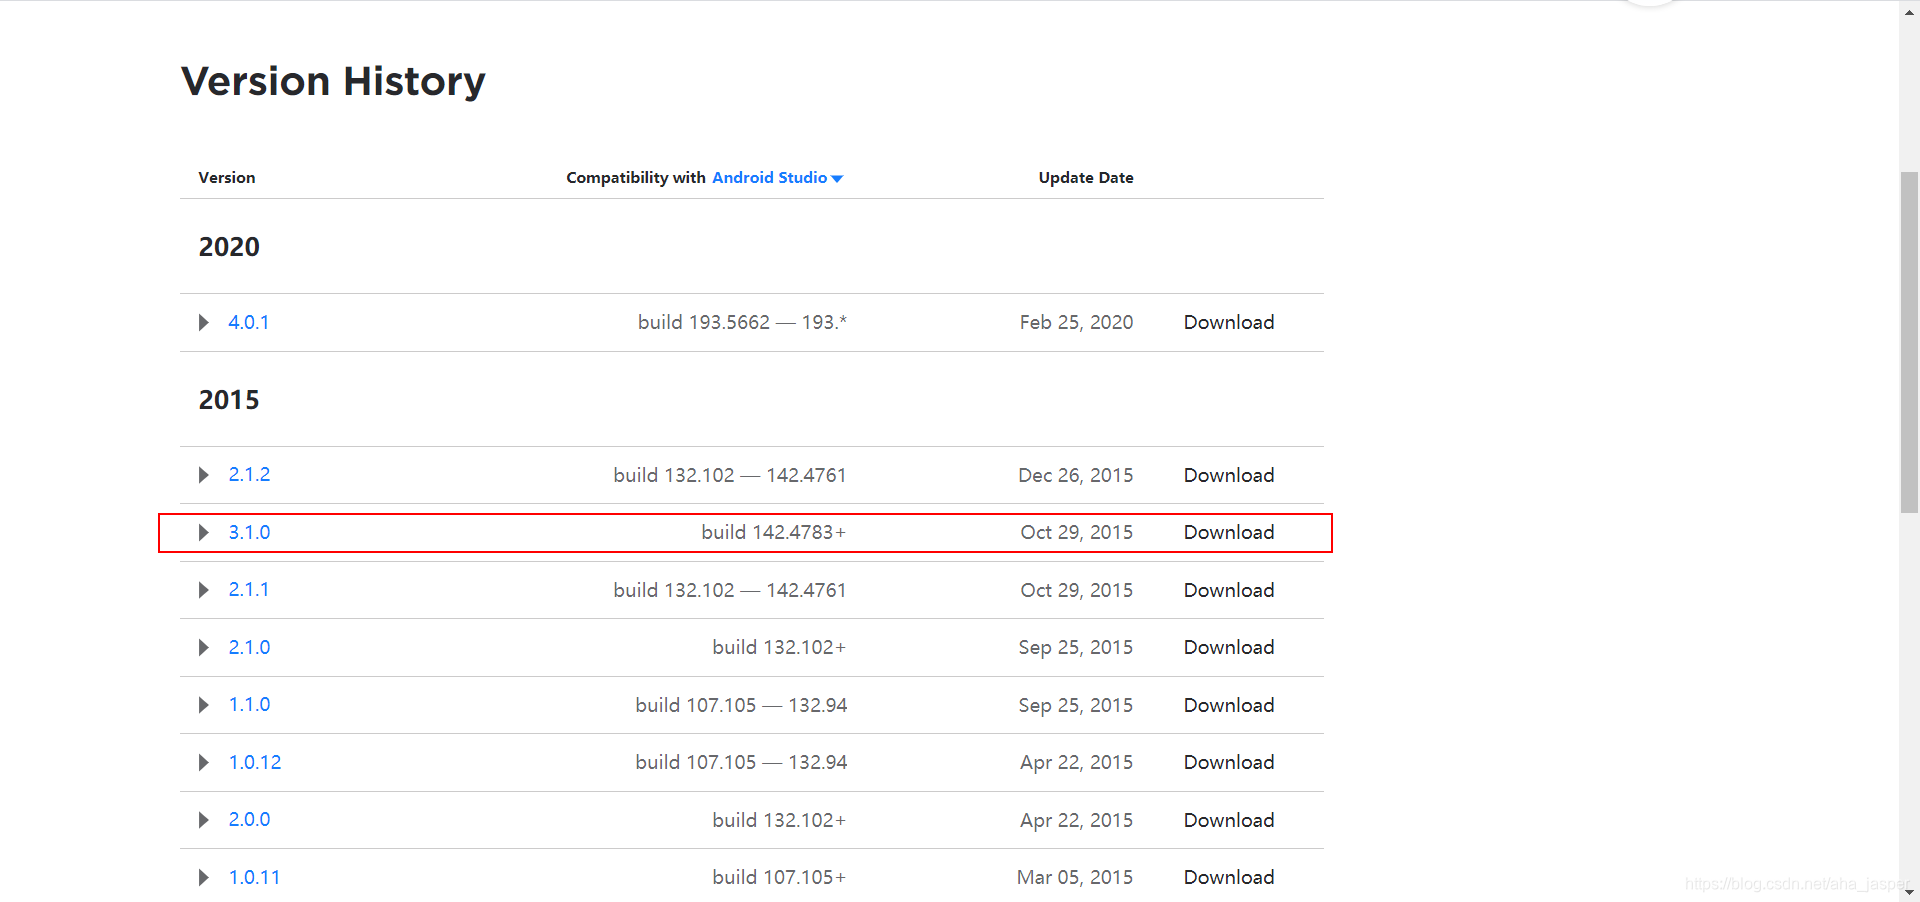Image resolution: width=1920 pixels, height=902 pixels.
Task: Select the 'Sep 25, 2015' date in 2.1.0 row
Action: tap(1076, 647)
